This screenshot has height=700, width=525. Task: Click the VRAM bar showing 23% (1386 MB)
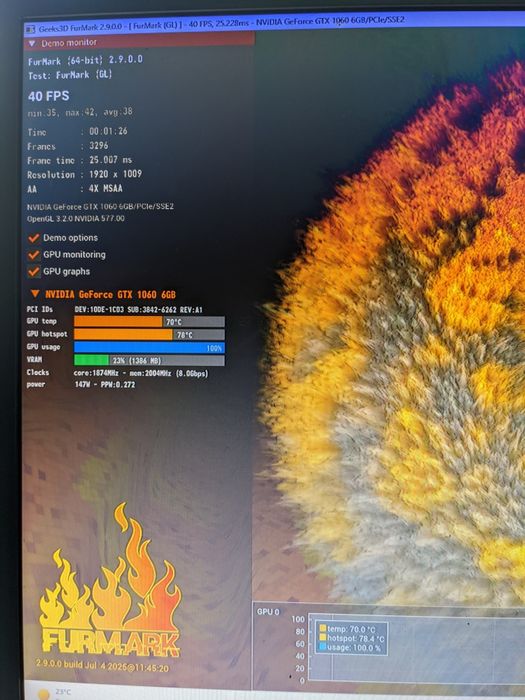[149, 360]
